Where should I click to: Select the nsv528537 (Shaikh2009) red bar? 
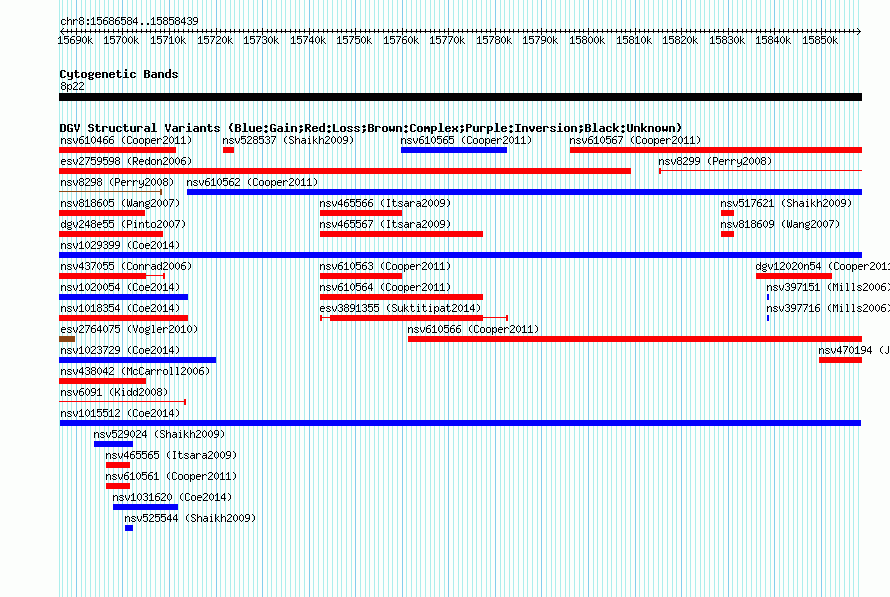tap(228, 150)
